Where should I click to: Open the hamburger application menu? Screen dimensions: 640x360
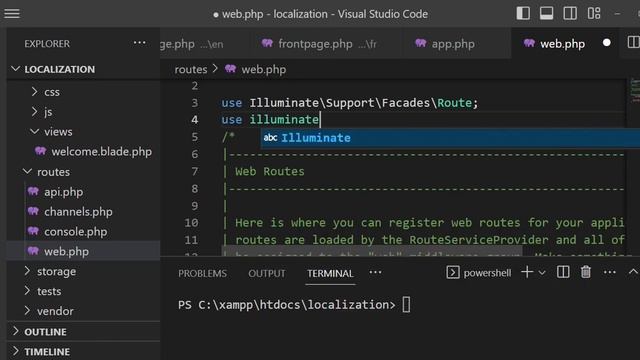coord(12,13)
